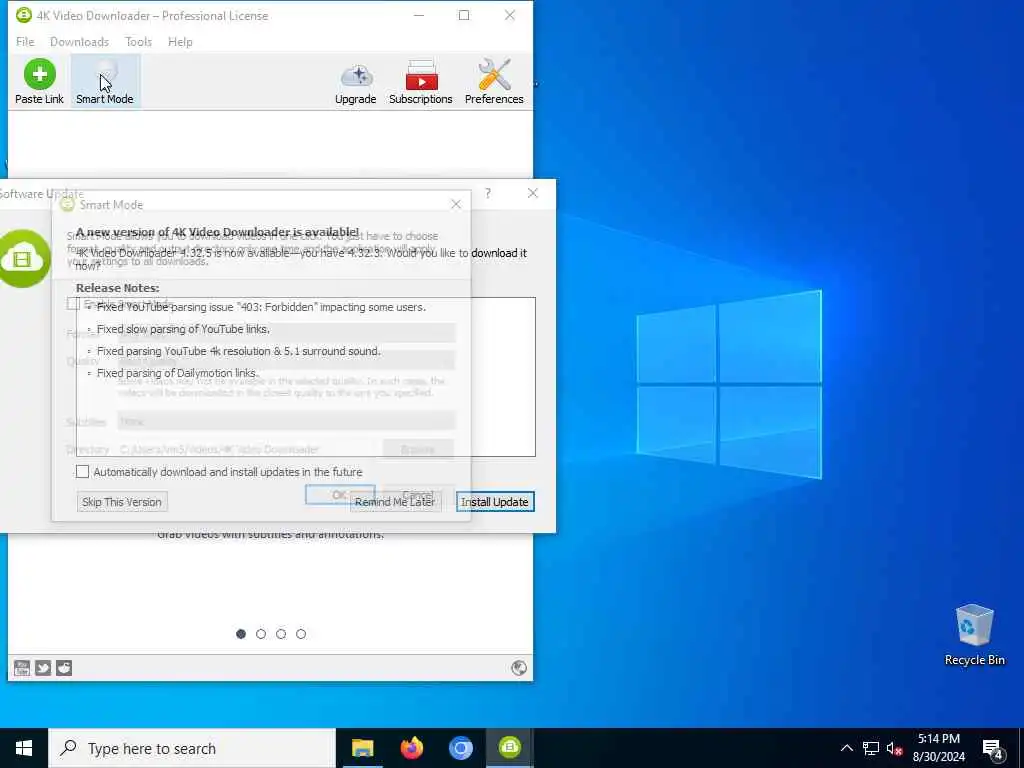This screenshot has height=768, width=1024.
Task: Open the notification center
Action: [x=993, y=748]
